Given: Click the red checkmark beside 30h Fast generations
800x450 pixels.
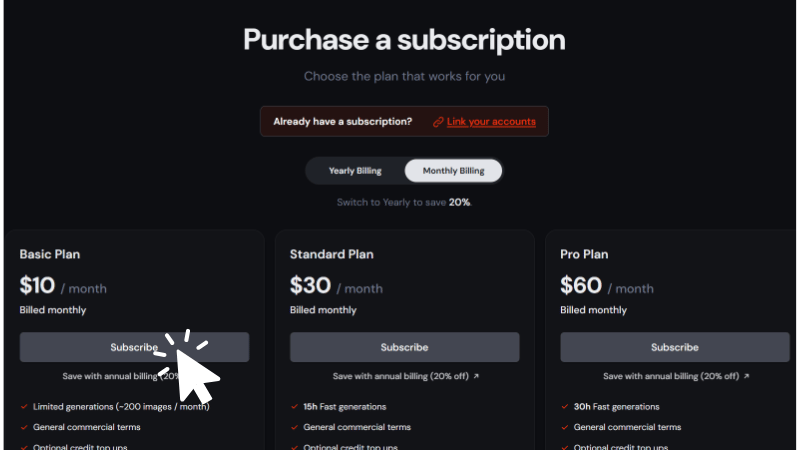Looking at the screenshot, I should [x=565, y=407].
